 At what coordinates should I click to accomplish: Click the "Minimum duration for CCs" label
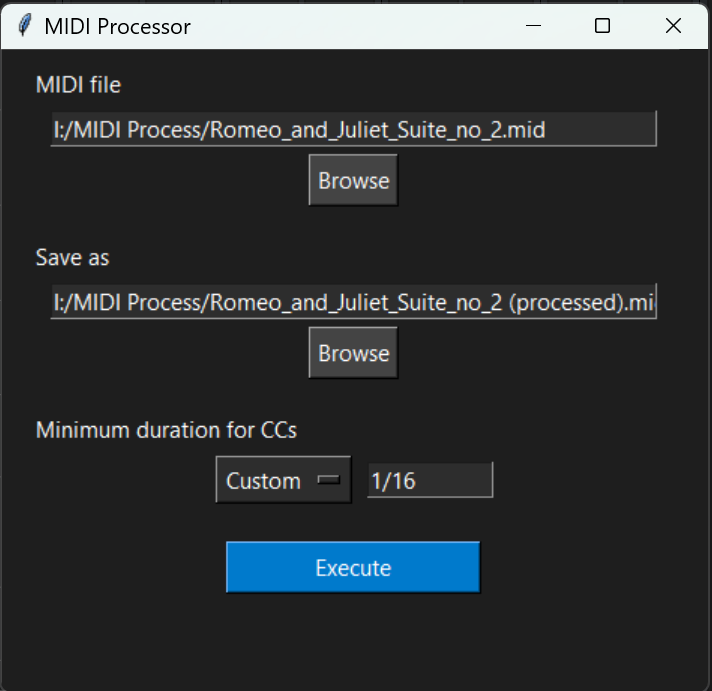click(x=166, y=431)
